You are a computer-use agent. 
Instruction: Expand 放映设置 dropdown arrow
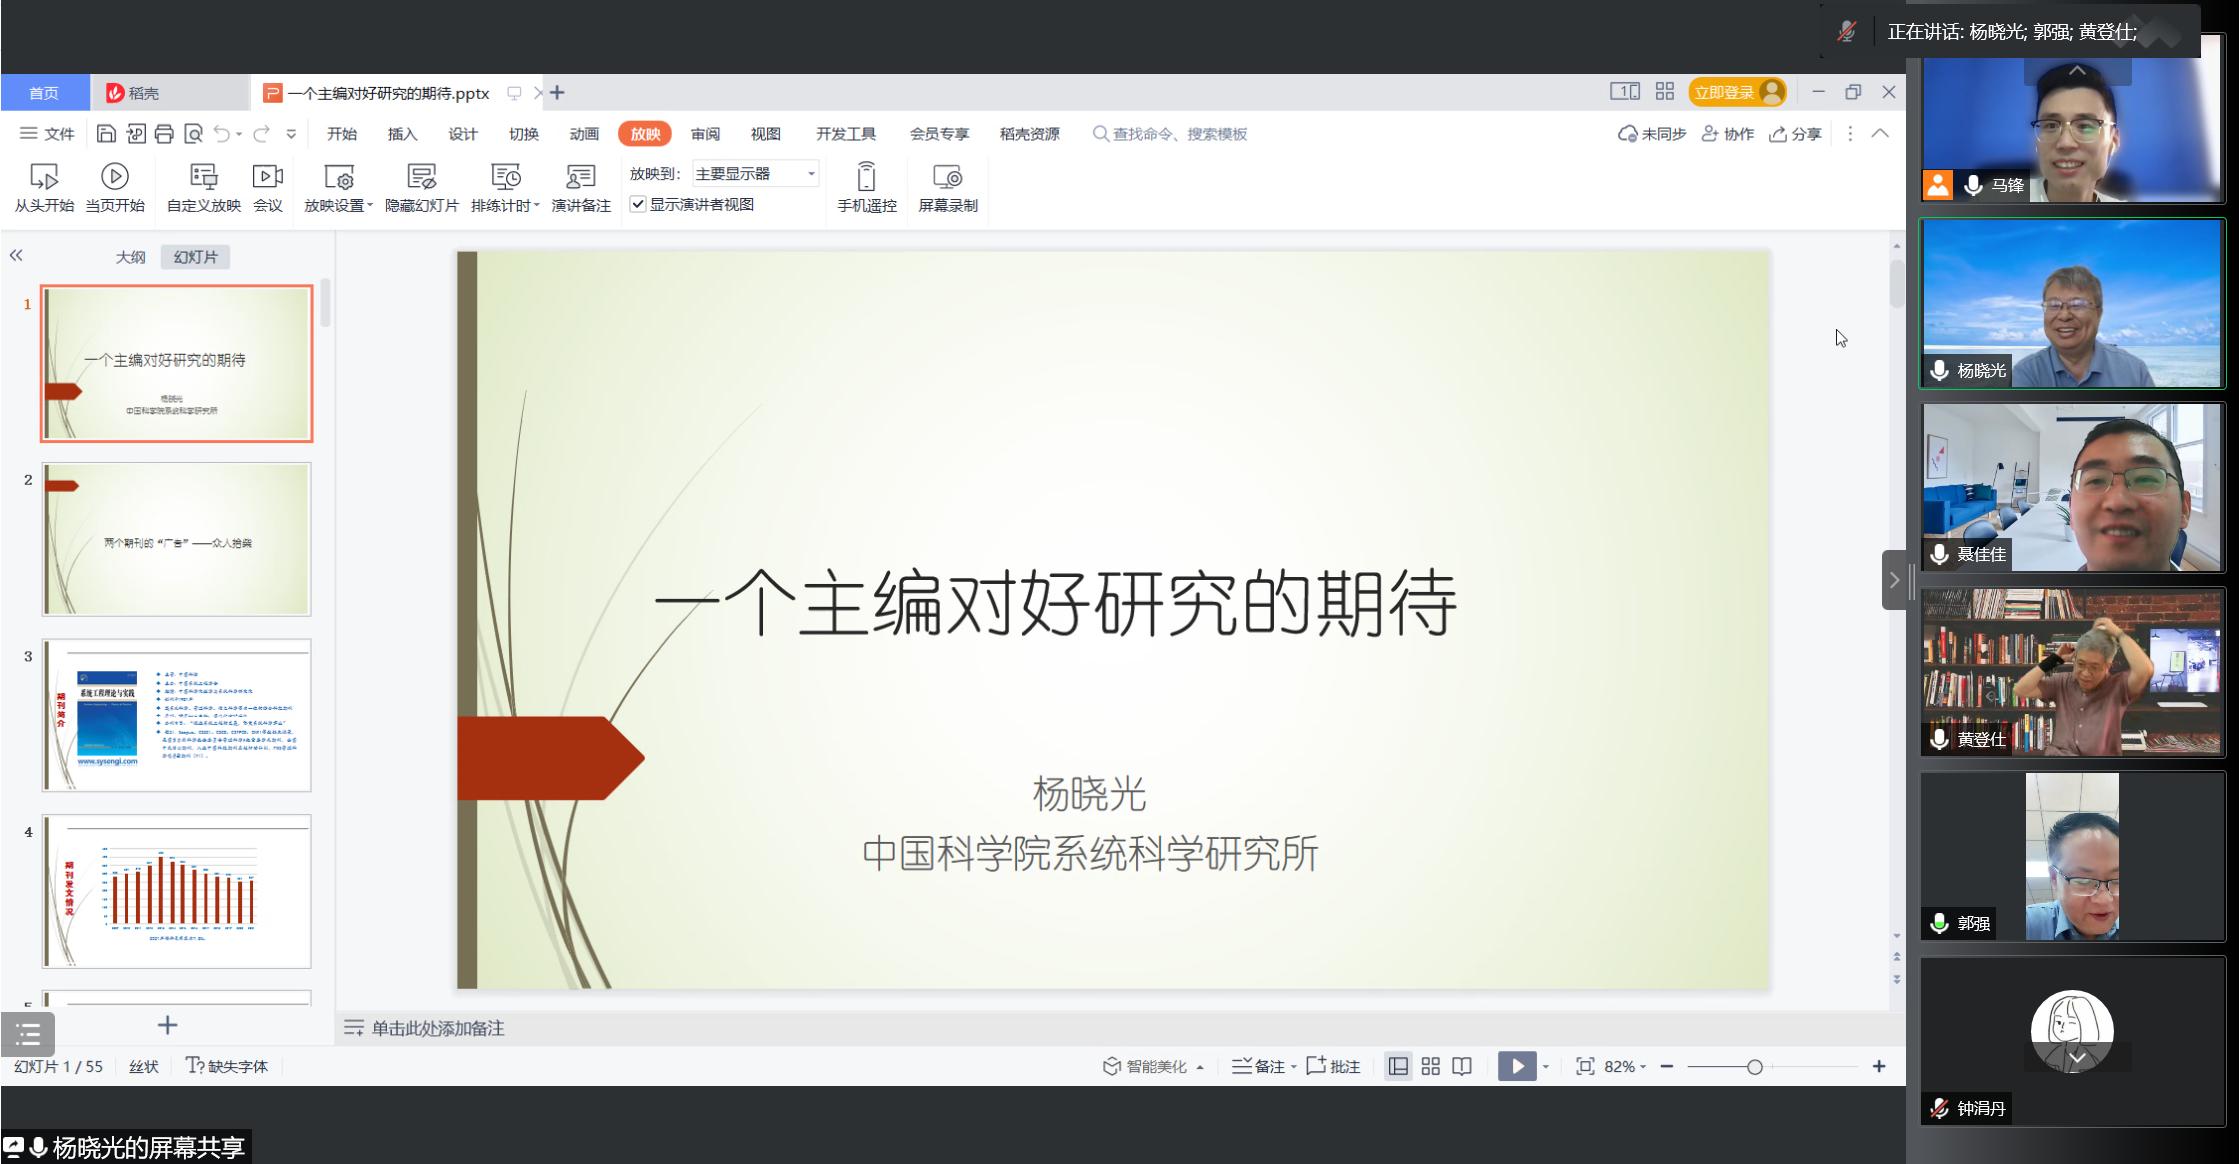(370, 206)
